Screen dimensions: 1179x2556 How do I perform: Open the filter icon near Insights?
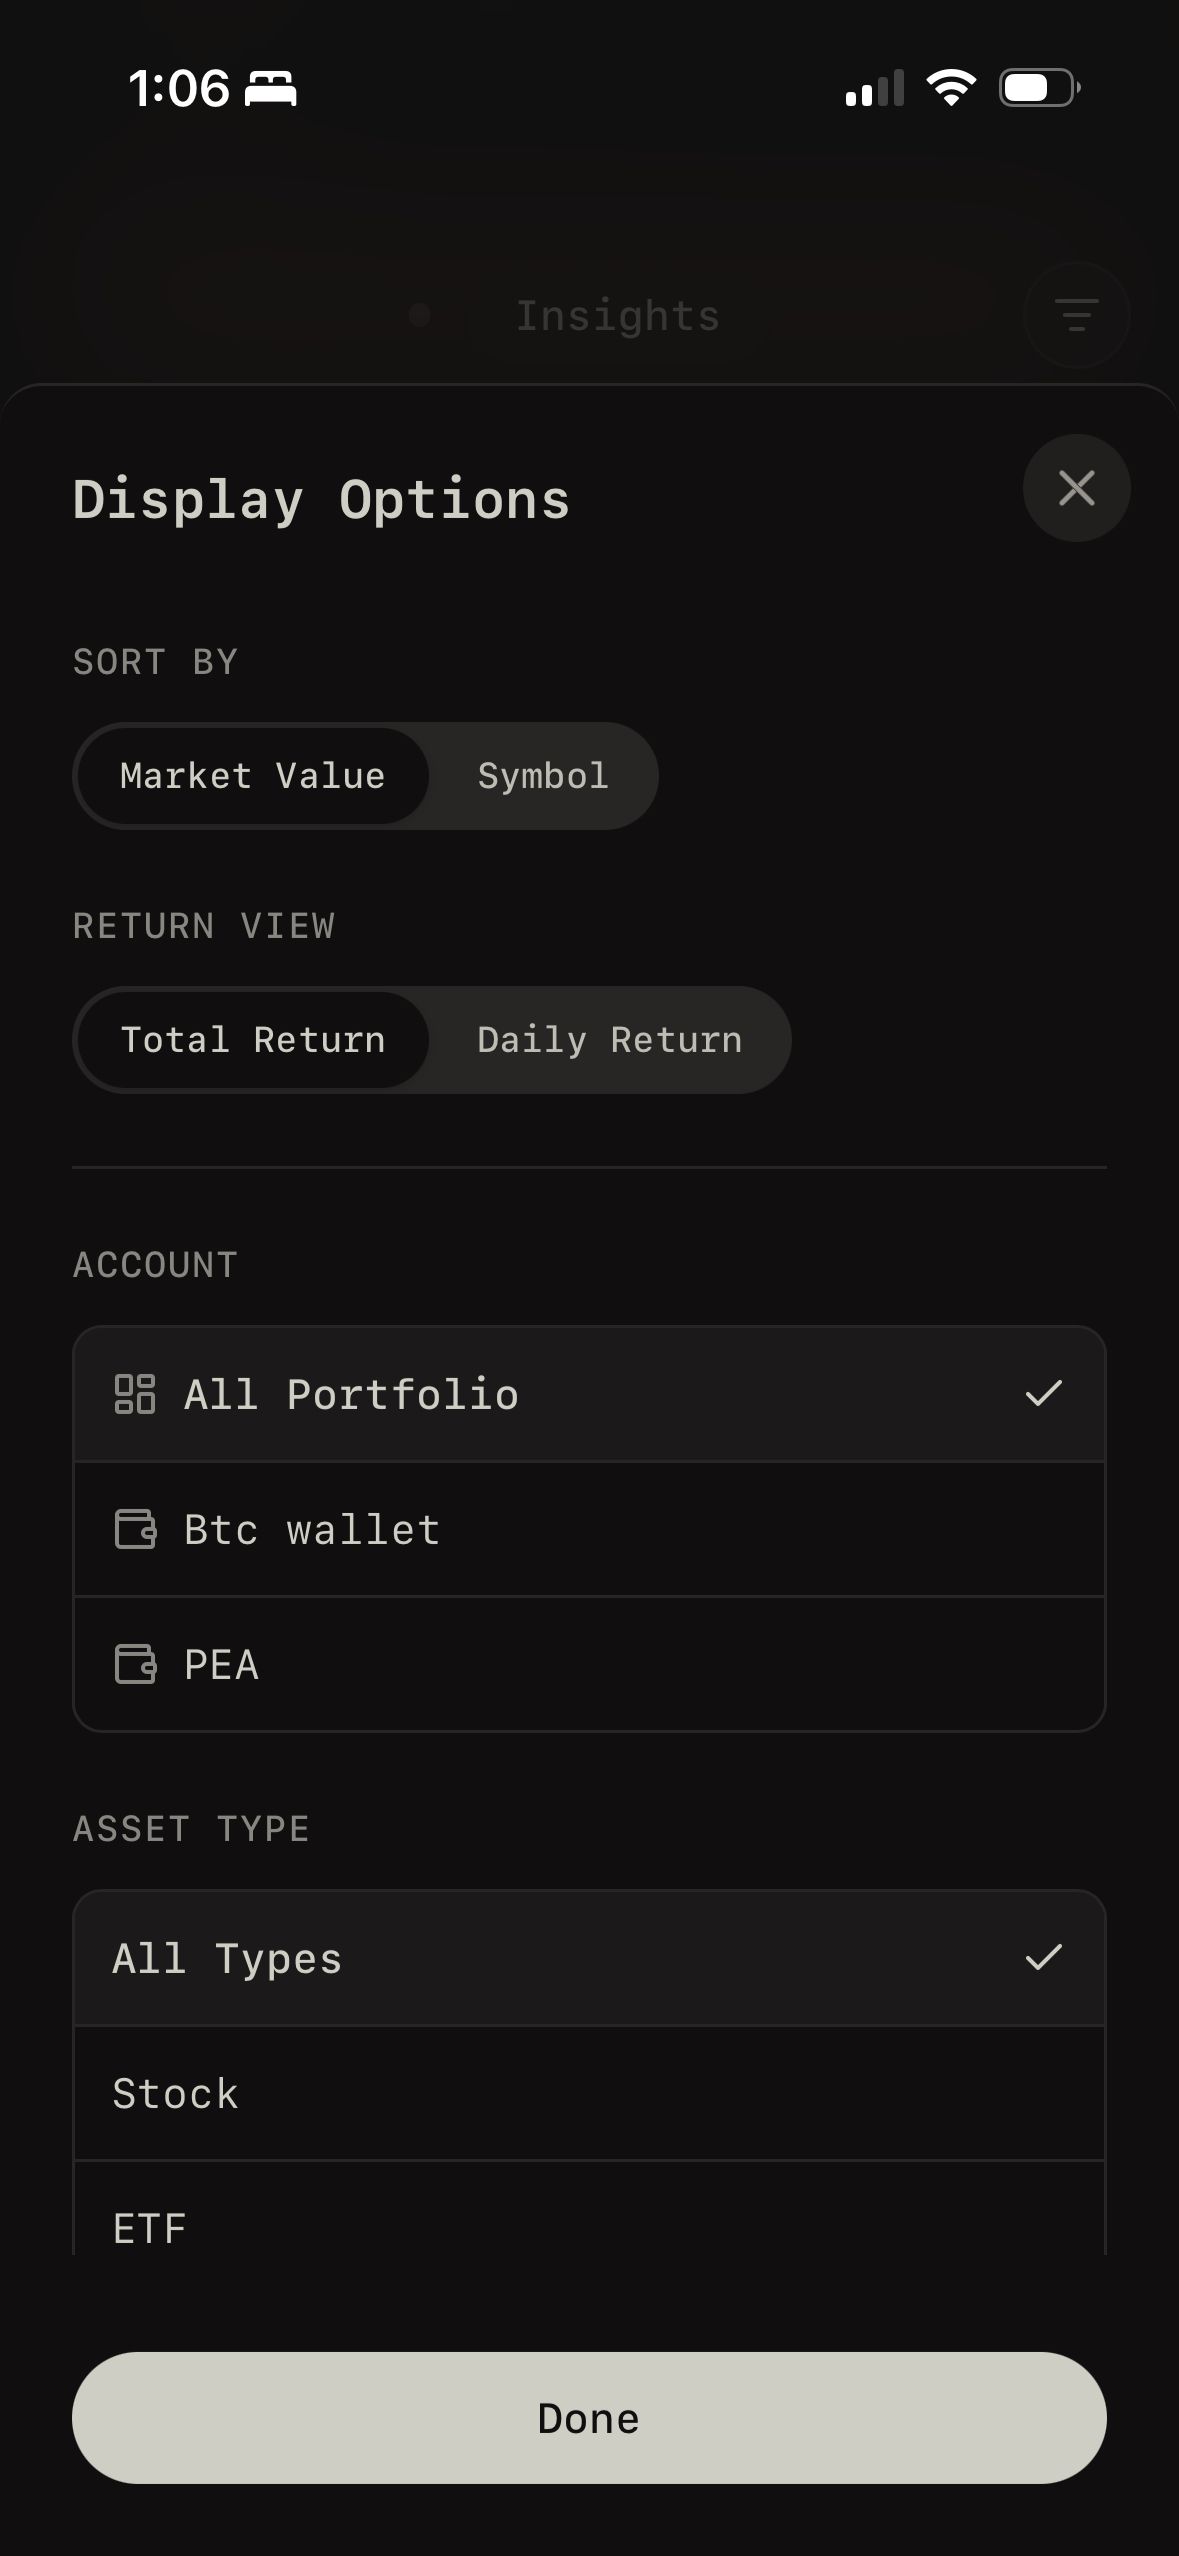click(x=1076, y=314)
